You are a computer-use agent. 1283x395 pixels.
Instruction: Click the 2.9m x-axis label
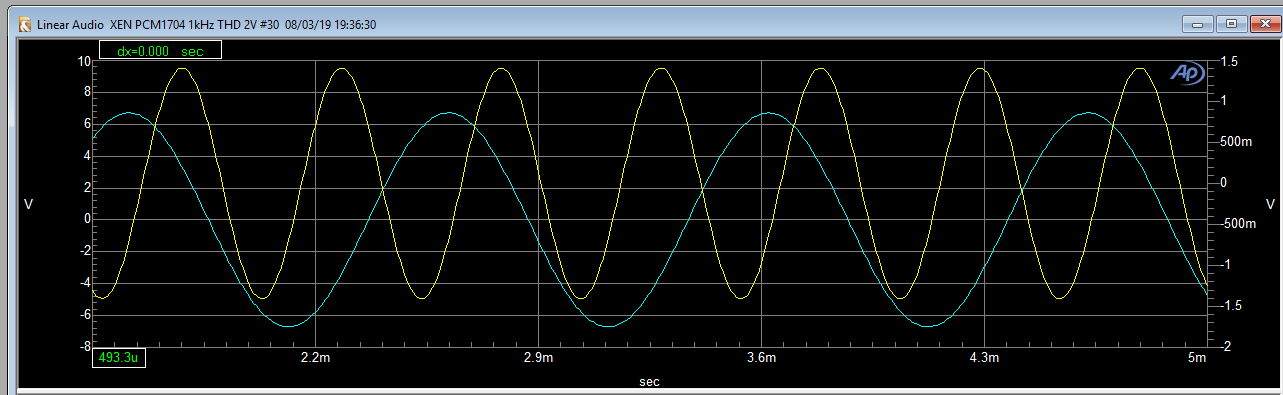[x=539, y=358]
